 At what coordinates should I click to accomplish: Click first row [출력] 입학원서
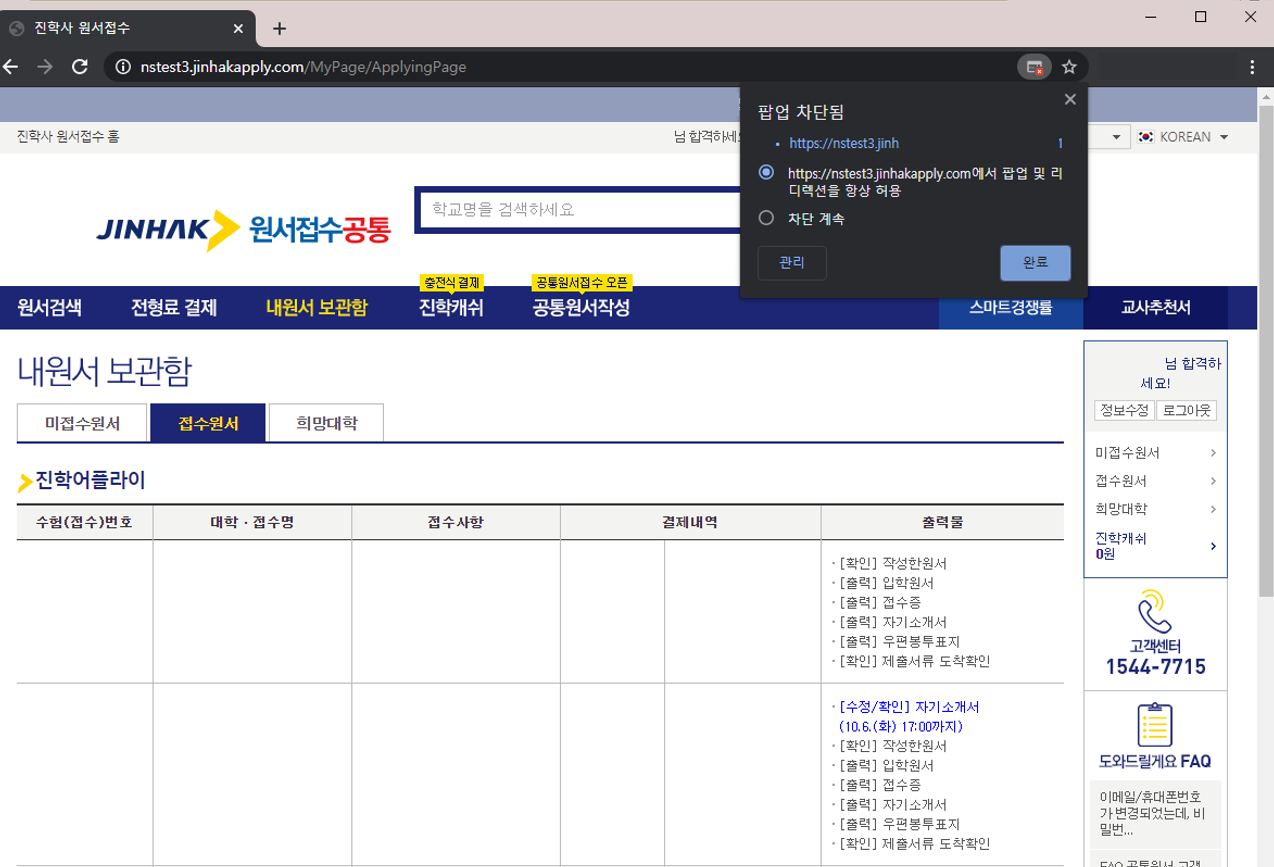[887, 583]
